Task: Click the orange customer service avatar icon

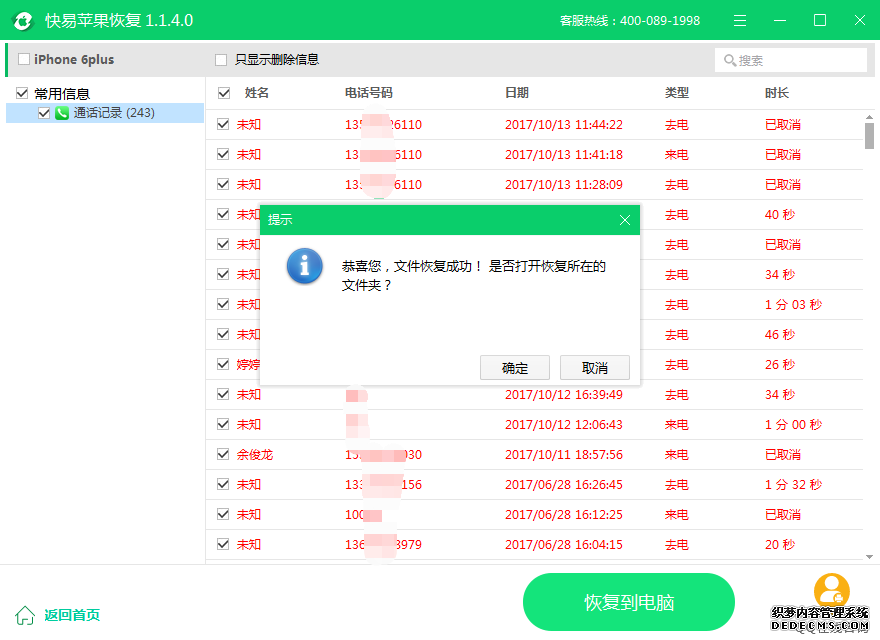Action: click(x=831, y=589)
